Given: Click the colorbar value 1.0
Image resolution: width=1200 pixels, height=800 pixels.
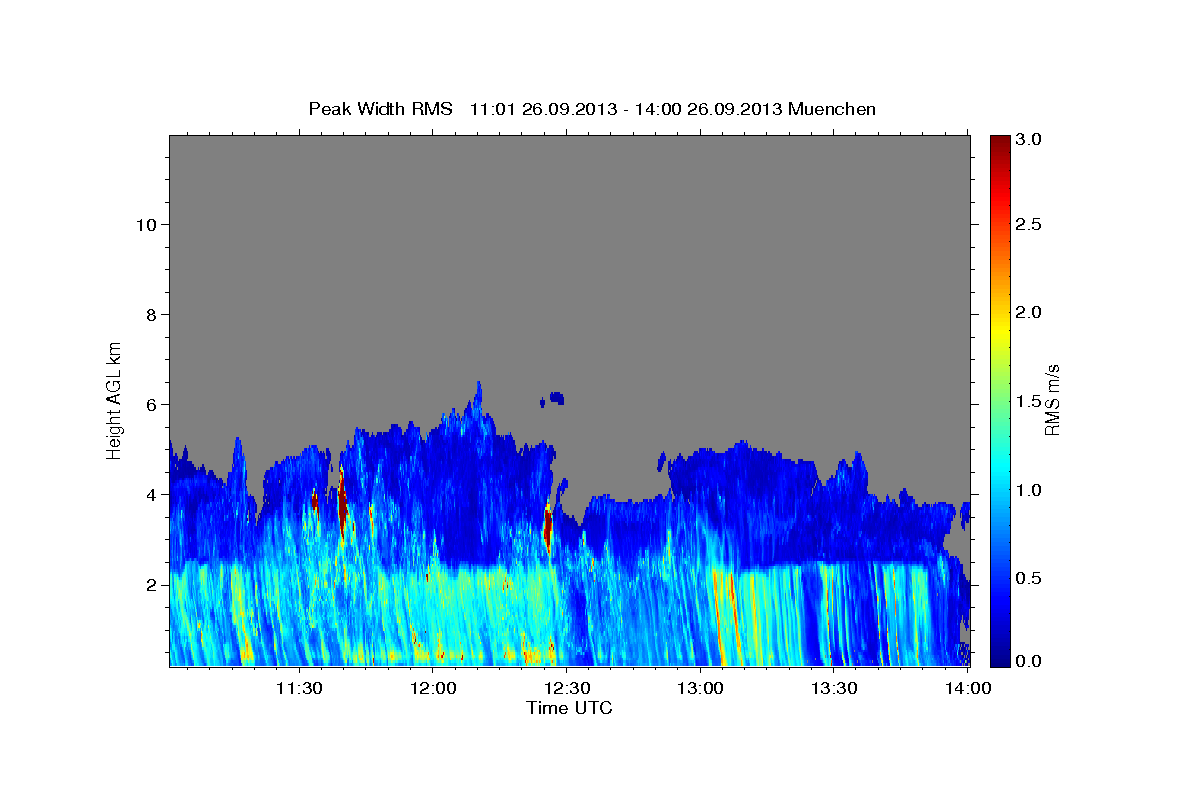Looking at the screenshot, I should point(1031,490).
